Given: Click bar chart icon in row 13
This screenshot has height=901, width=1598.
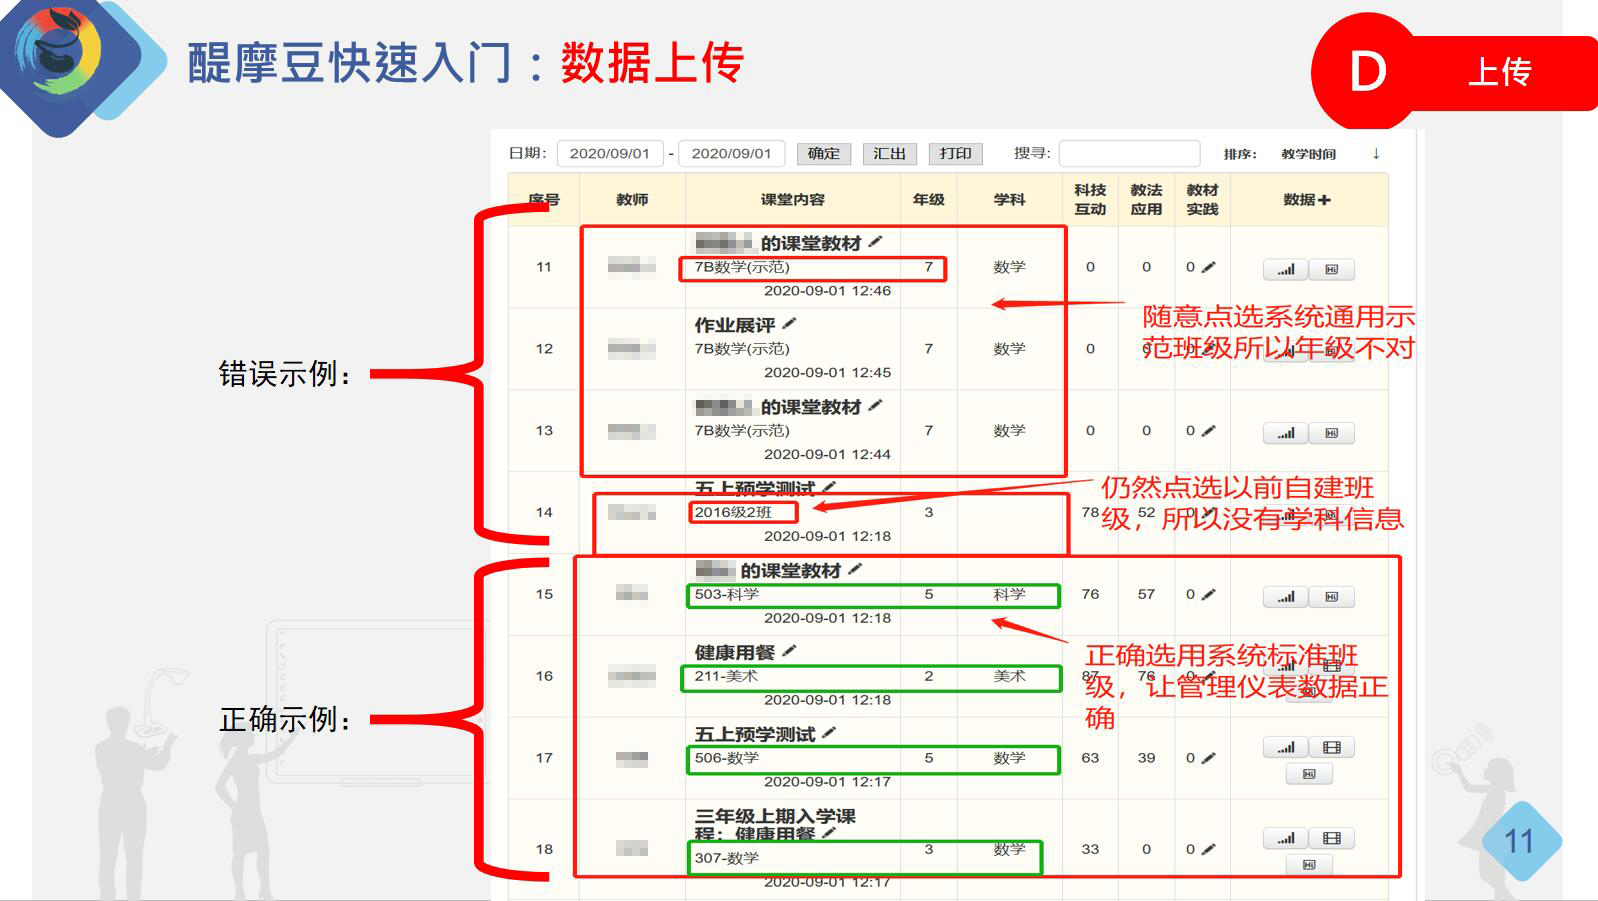Looking at the screenshot, I should pos(1286,433).
